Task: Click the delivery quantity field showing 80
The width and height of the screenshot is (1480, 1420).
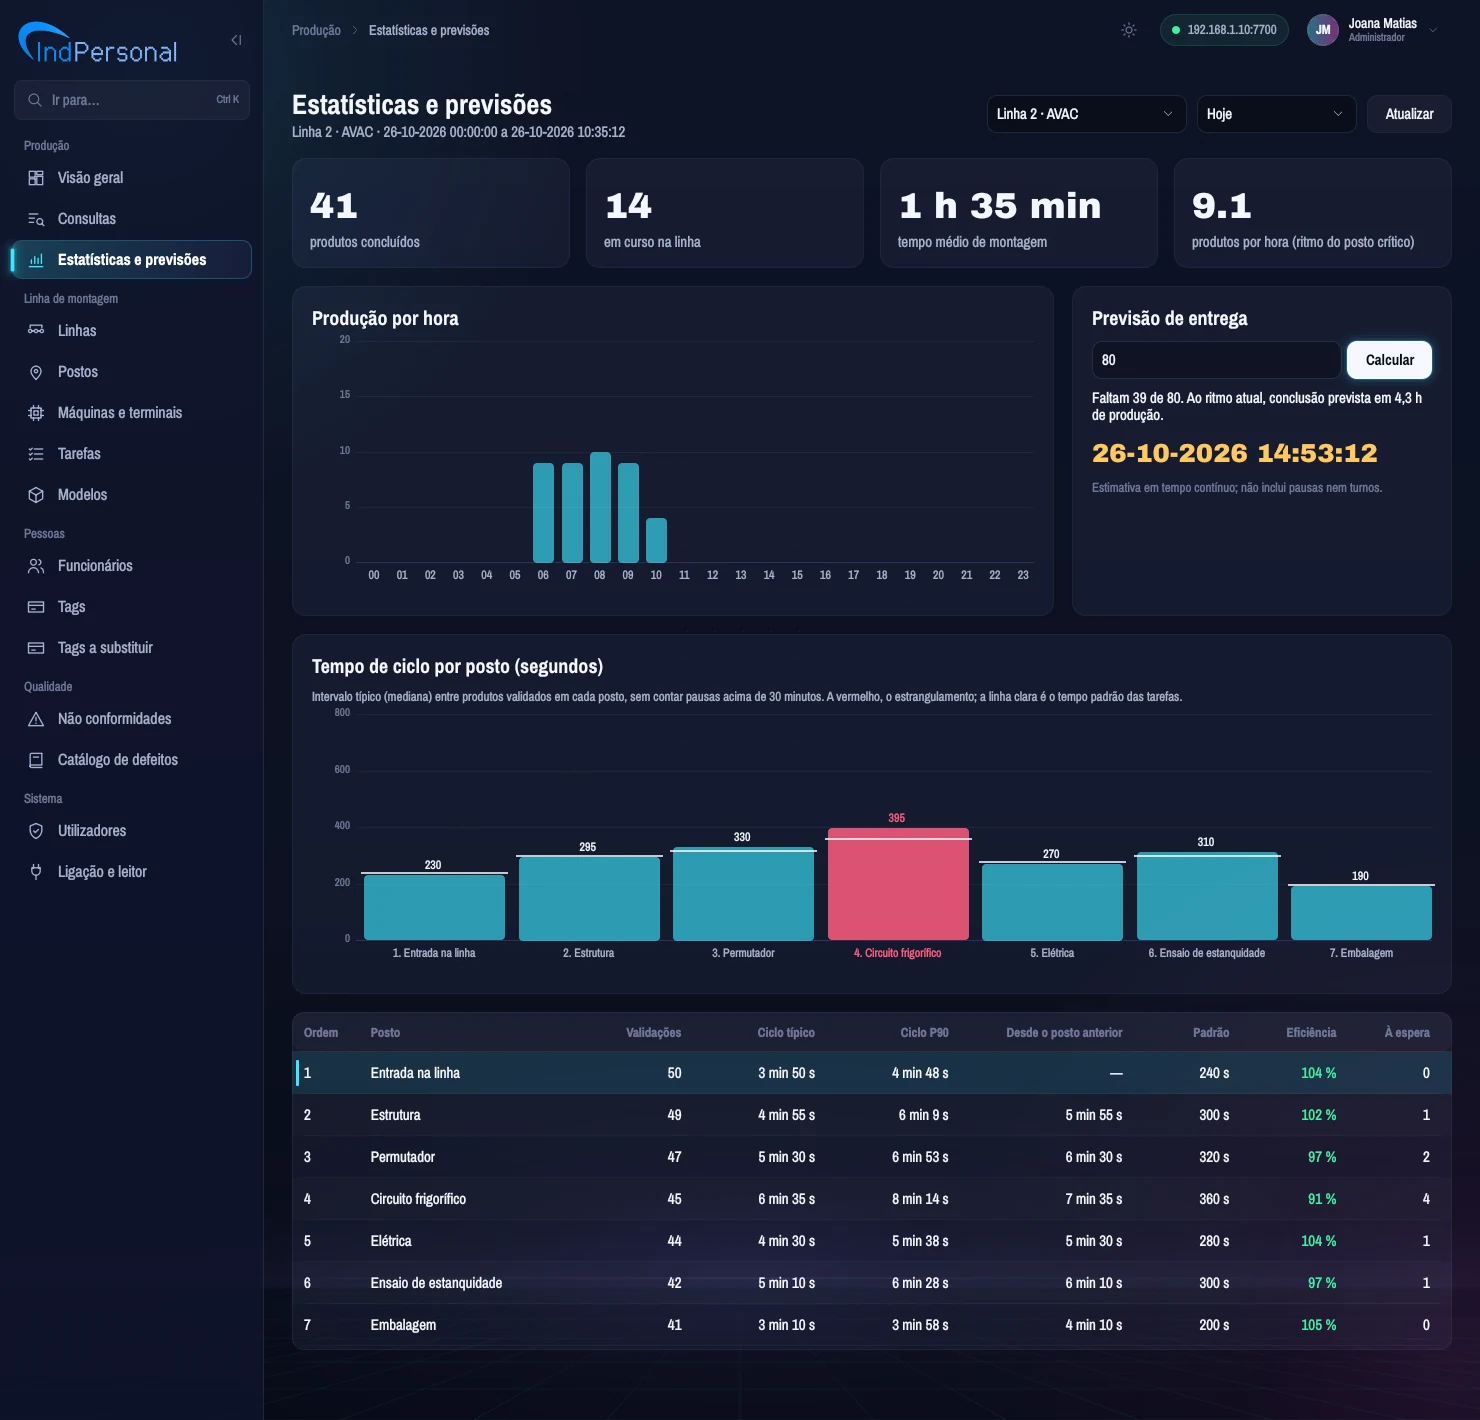Action: click(1216, 360)
